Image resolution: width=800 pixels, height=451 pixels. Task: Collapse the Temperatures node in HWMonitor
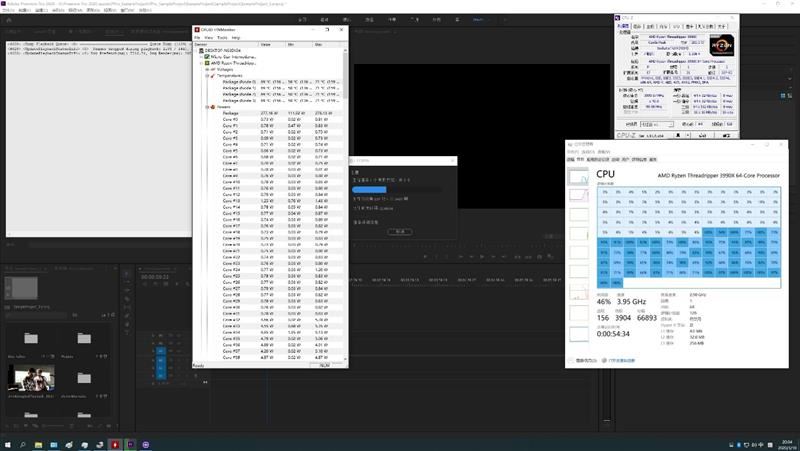pyautogui.click(x=207, y=76)
